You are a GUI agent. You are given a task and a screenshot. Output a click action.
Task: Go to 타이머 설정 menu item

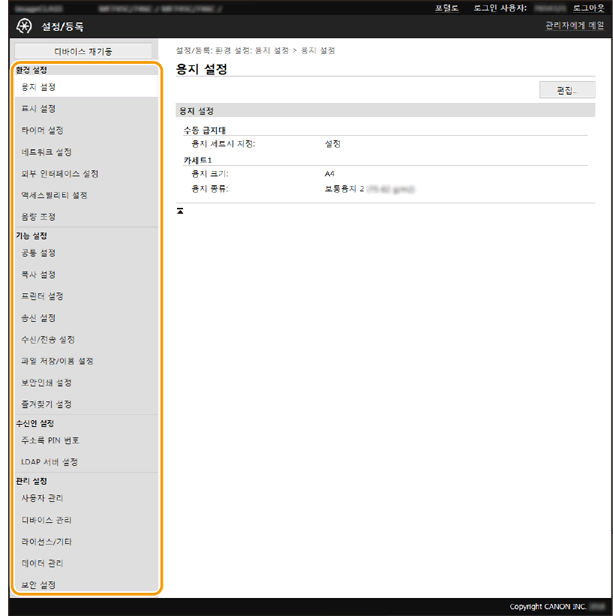42,130
